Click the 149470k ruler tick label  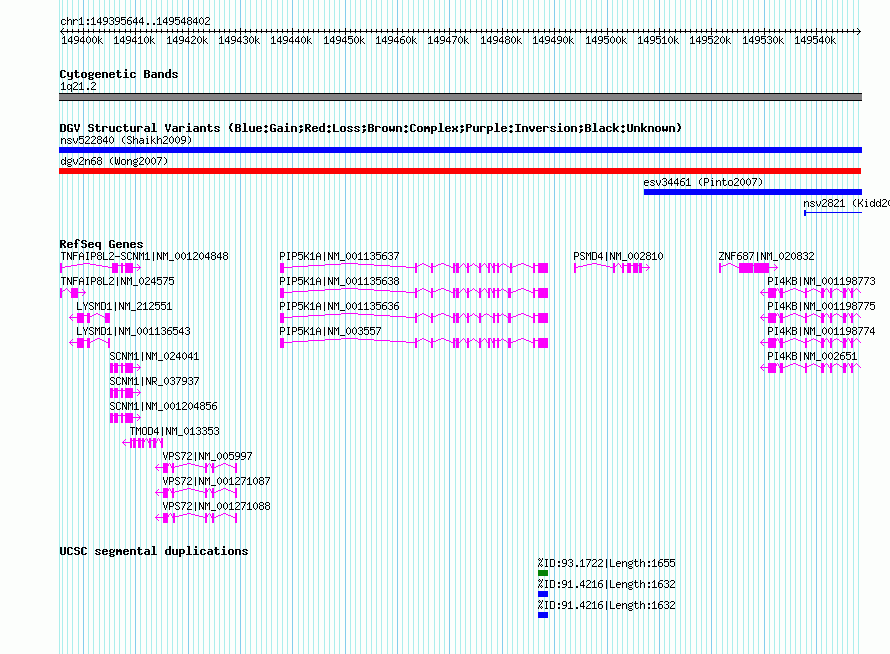[448, 40]
